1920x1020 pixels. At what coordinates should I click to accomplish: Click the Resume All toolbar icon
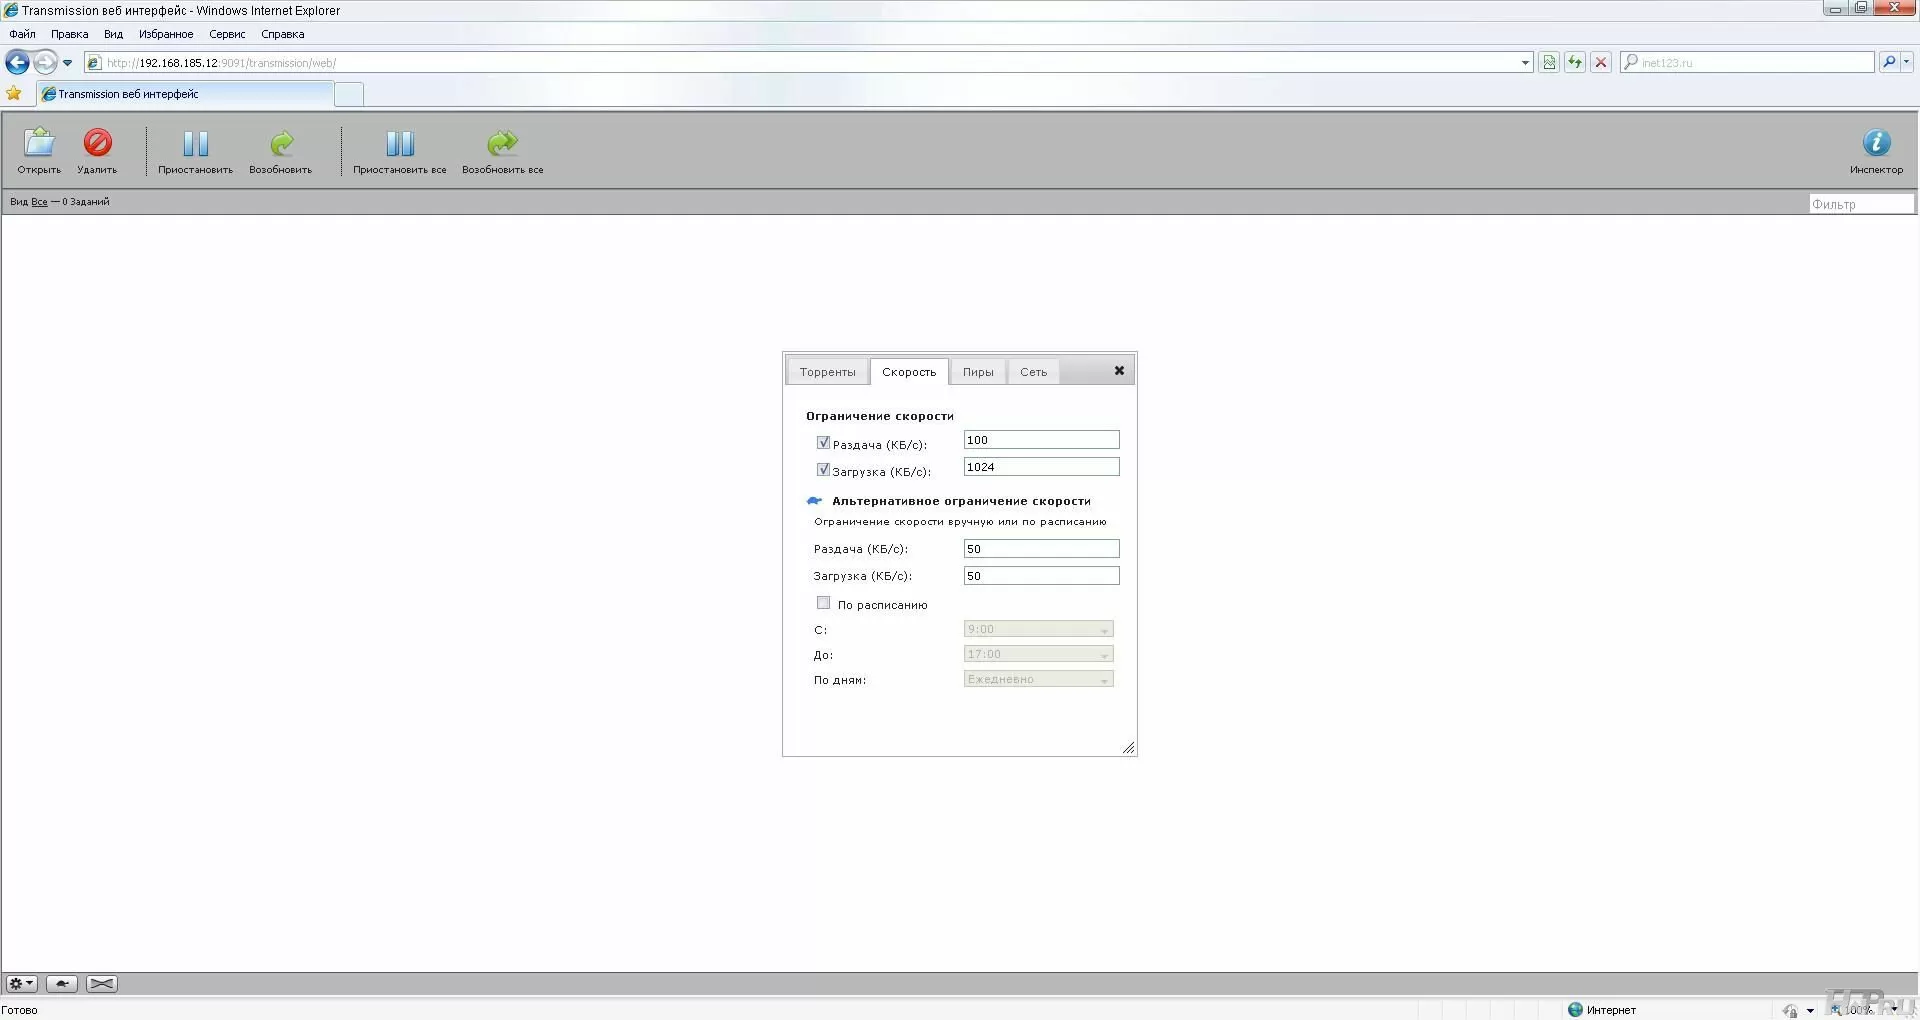coord(502,144)
